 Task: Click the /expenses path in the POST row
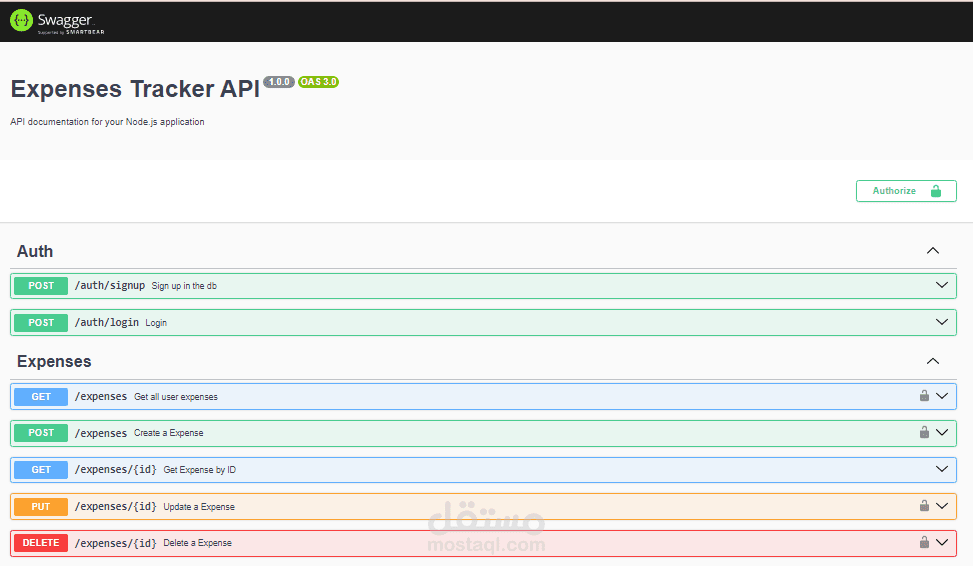point(101,433)
